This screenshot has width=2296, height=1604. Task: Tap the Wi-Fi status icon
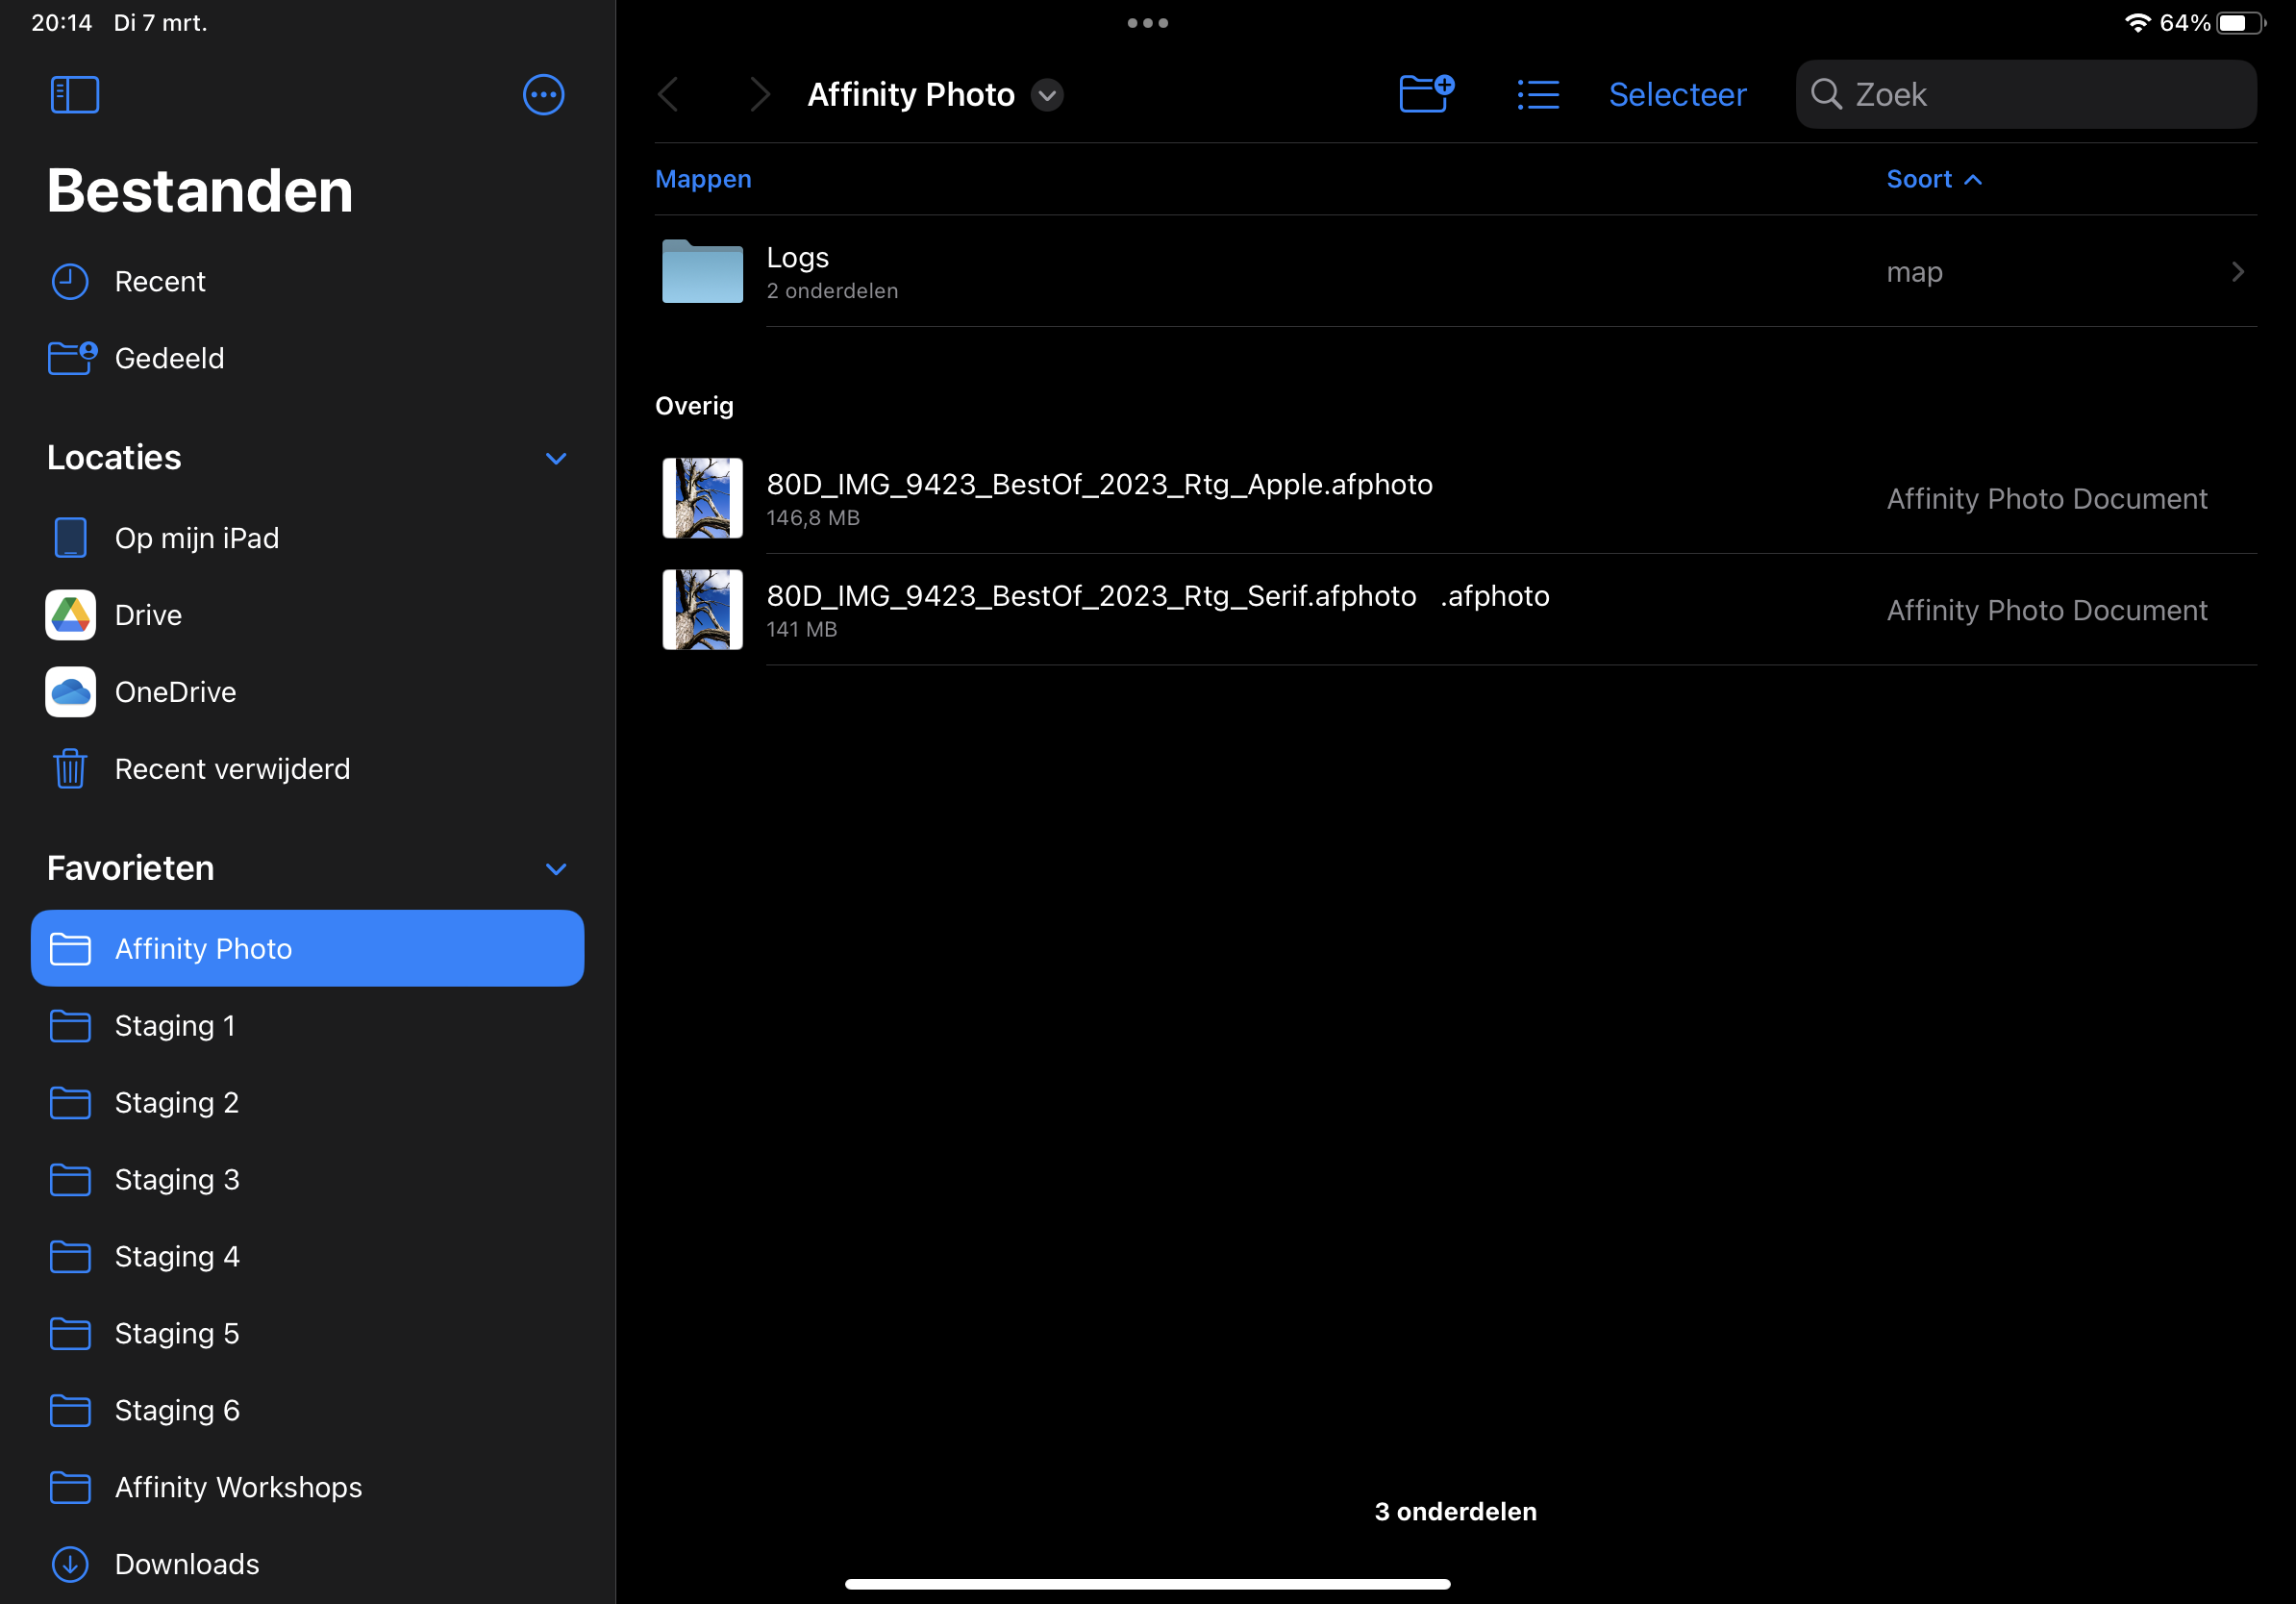2137,22
